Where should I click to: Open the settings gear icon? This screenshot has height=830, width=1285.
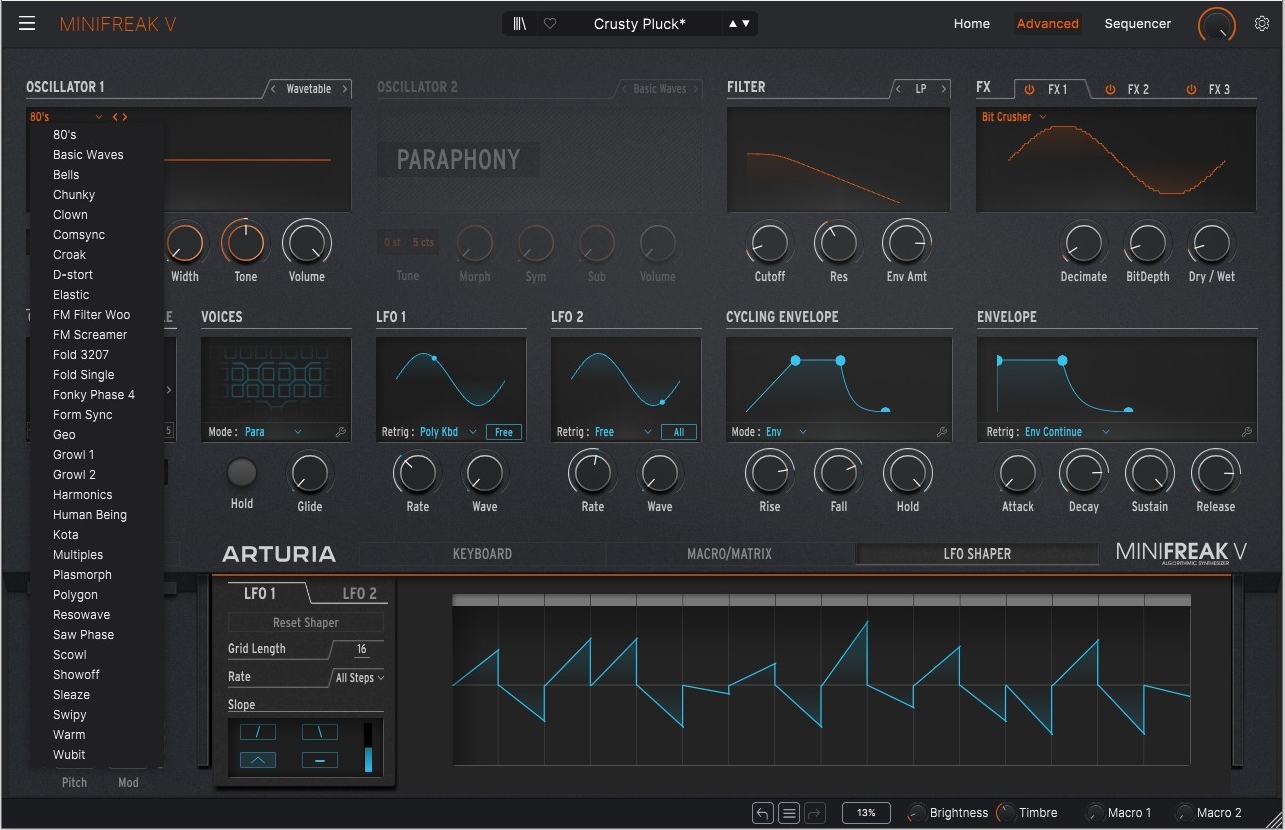click(x=1262, y=24)
